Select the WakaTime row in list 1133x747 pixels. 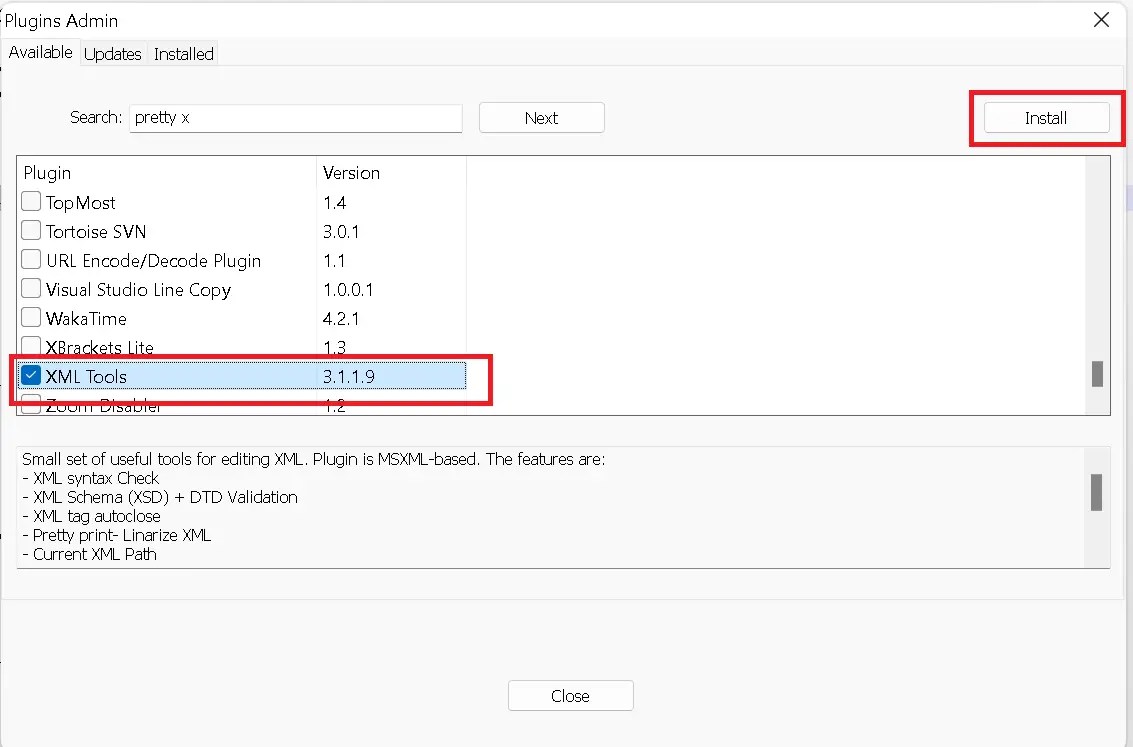click(242, 319)
